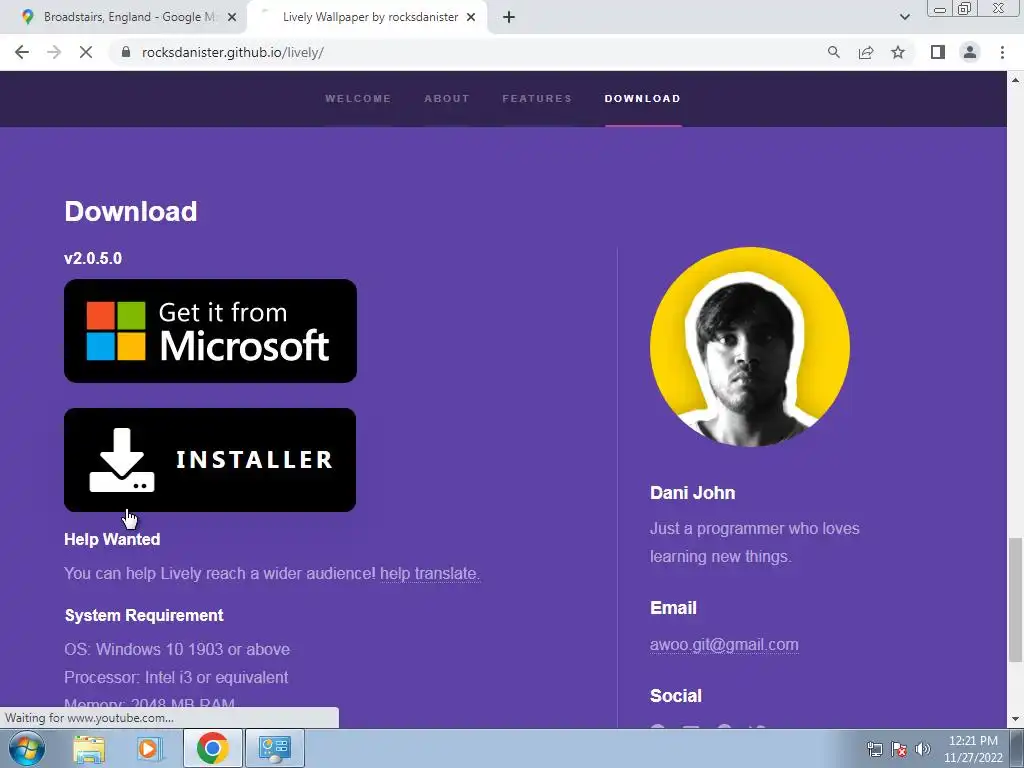Open Chrome's three-dot menu
The width and height of the screenshot is (1024, 768).
pyautogui.click(x=1002, y=52)
